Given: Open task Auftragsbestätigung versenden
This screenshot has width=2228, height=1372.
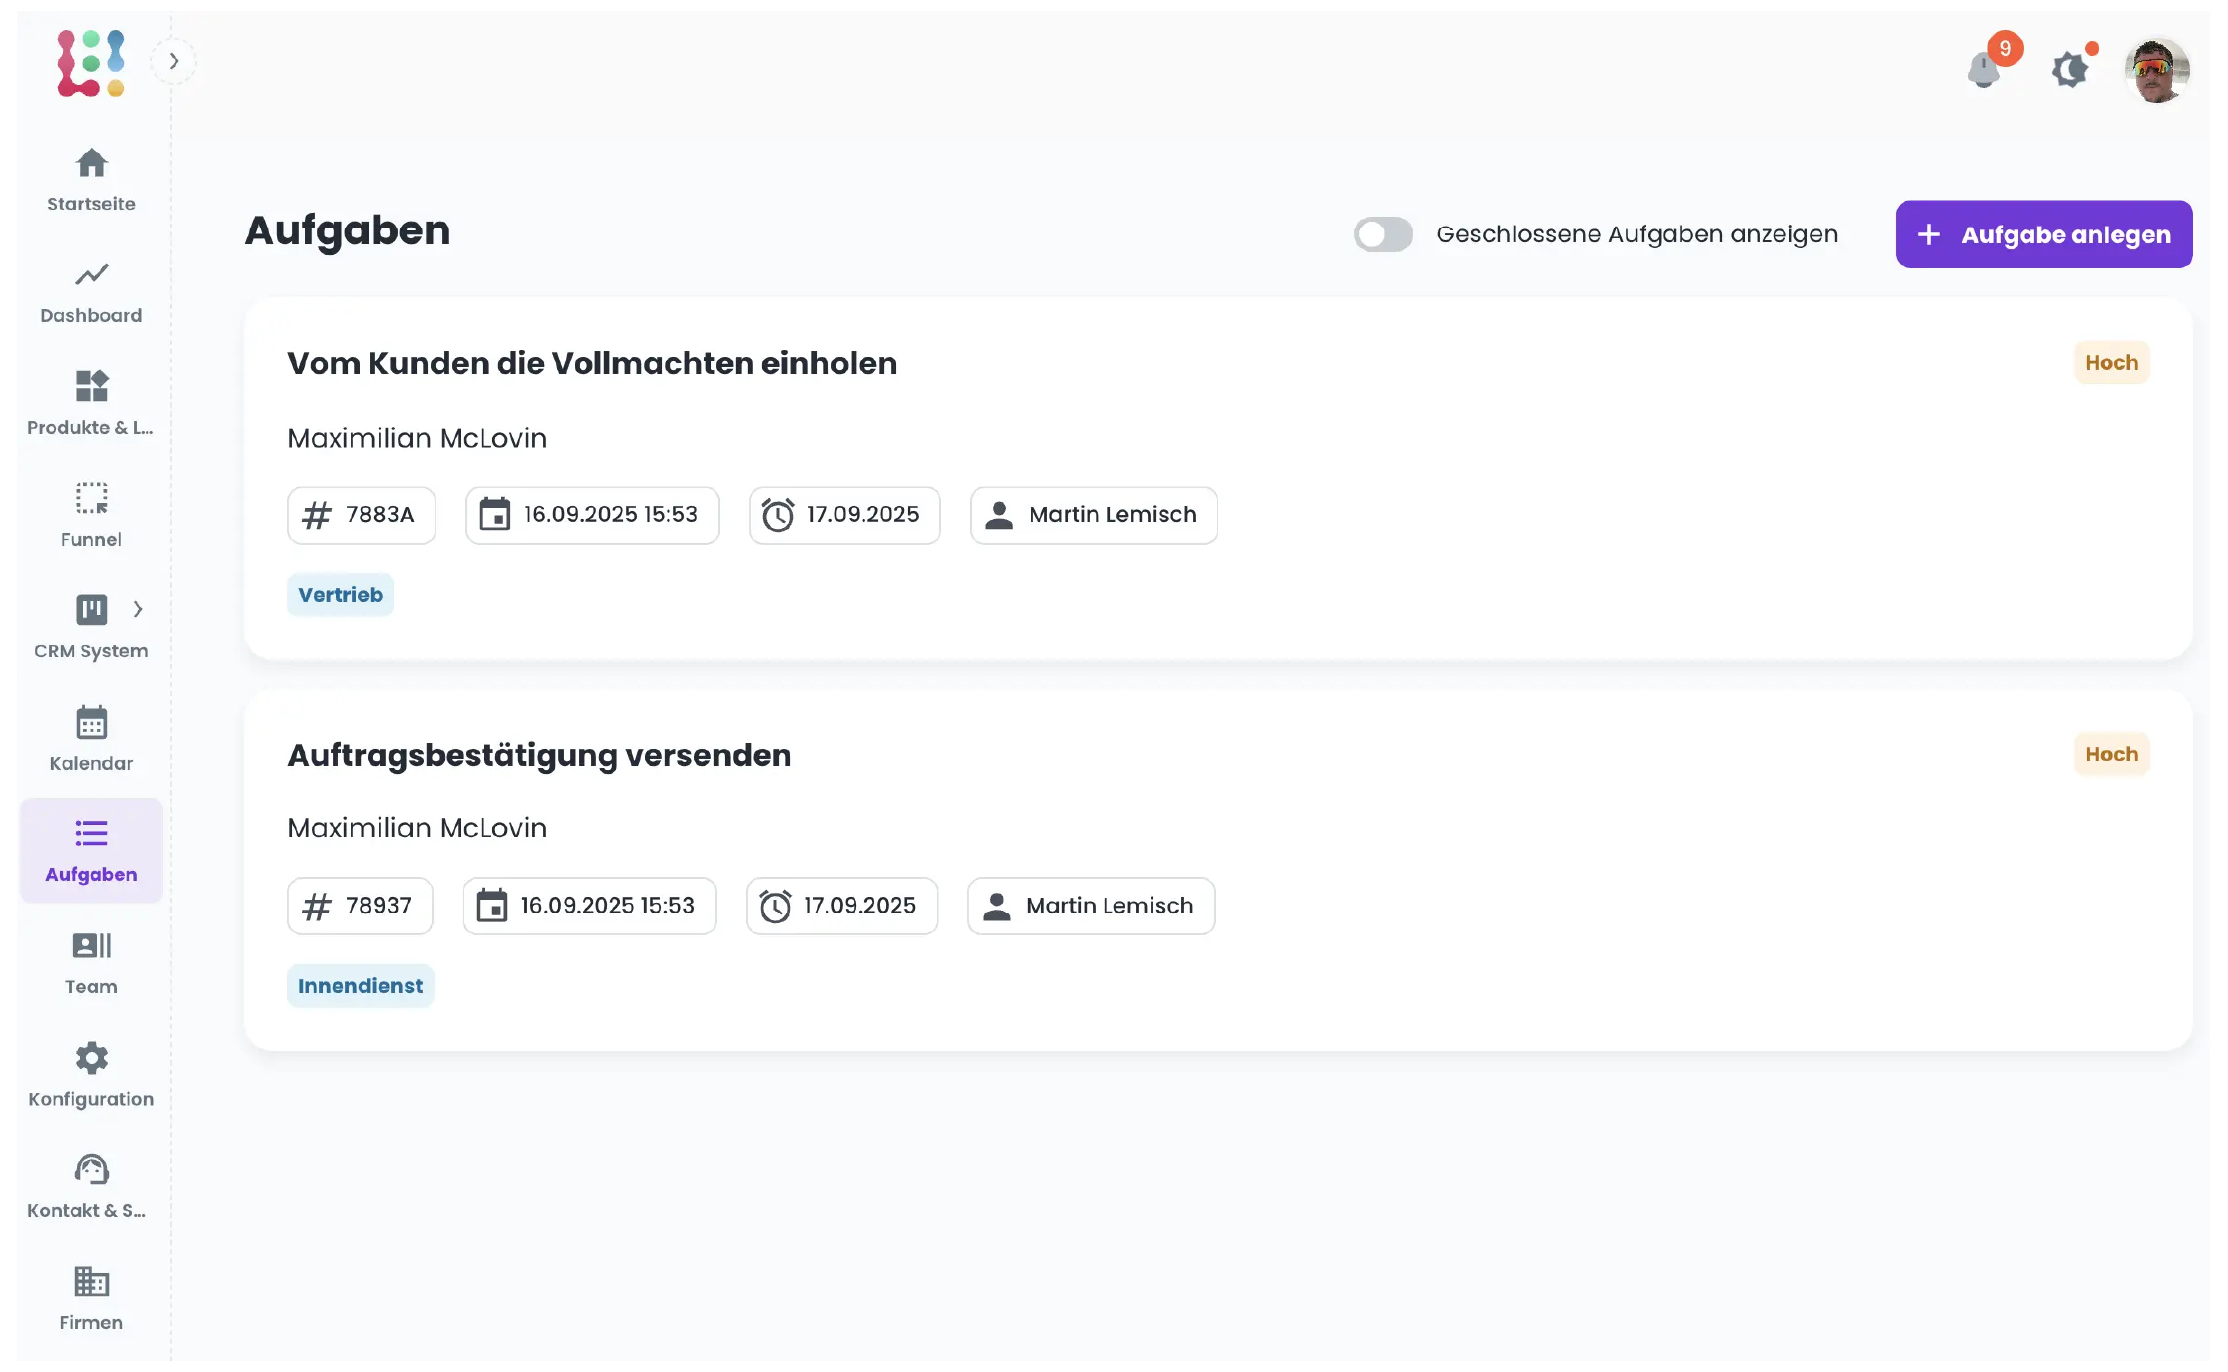Looking at the screenshot, I should (x=539, y=755).
